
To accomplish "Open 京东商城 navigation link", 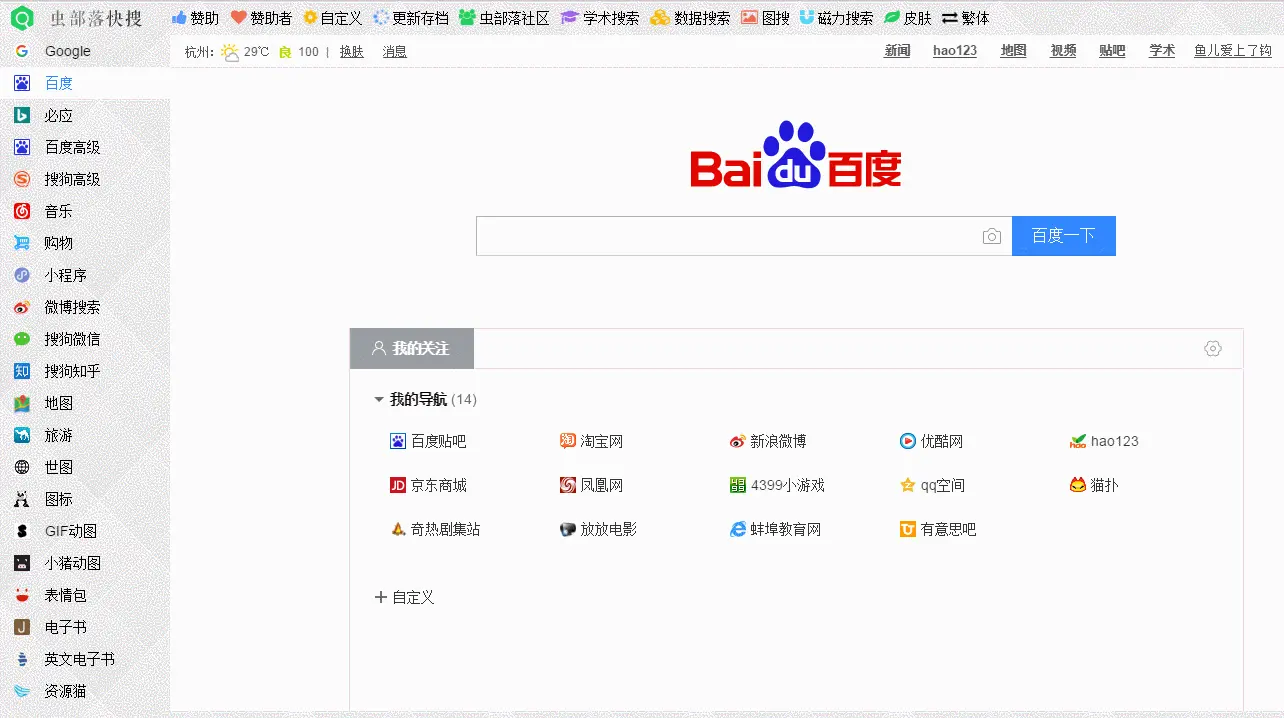I will [x=428, y=485].
